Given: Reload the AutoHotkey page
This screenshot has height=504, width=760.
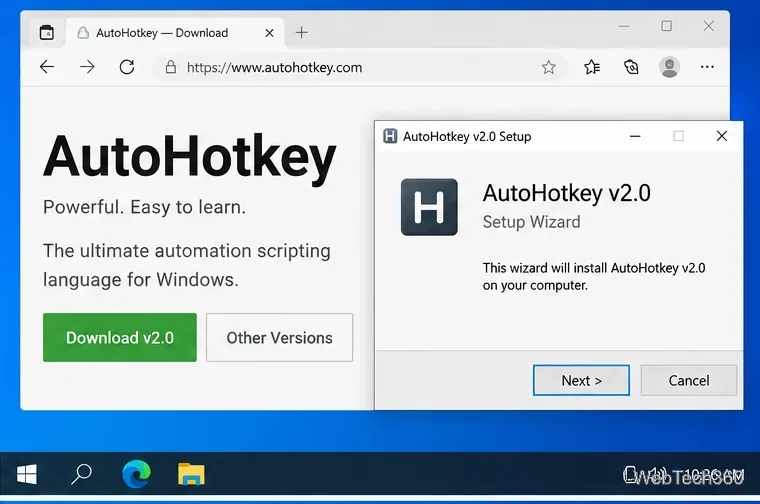Looking at the screenshot, I should (127, 67).
